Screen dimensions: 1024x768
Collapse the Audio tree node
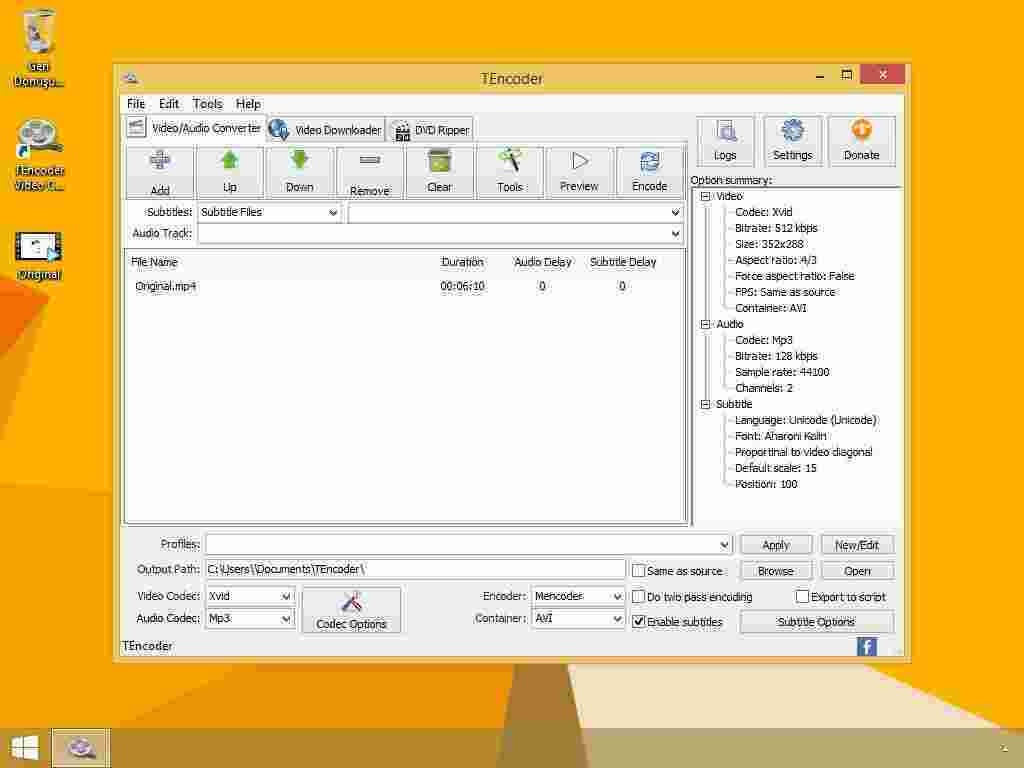click(x=705, y=324)
